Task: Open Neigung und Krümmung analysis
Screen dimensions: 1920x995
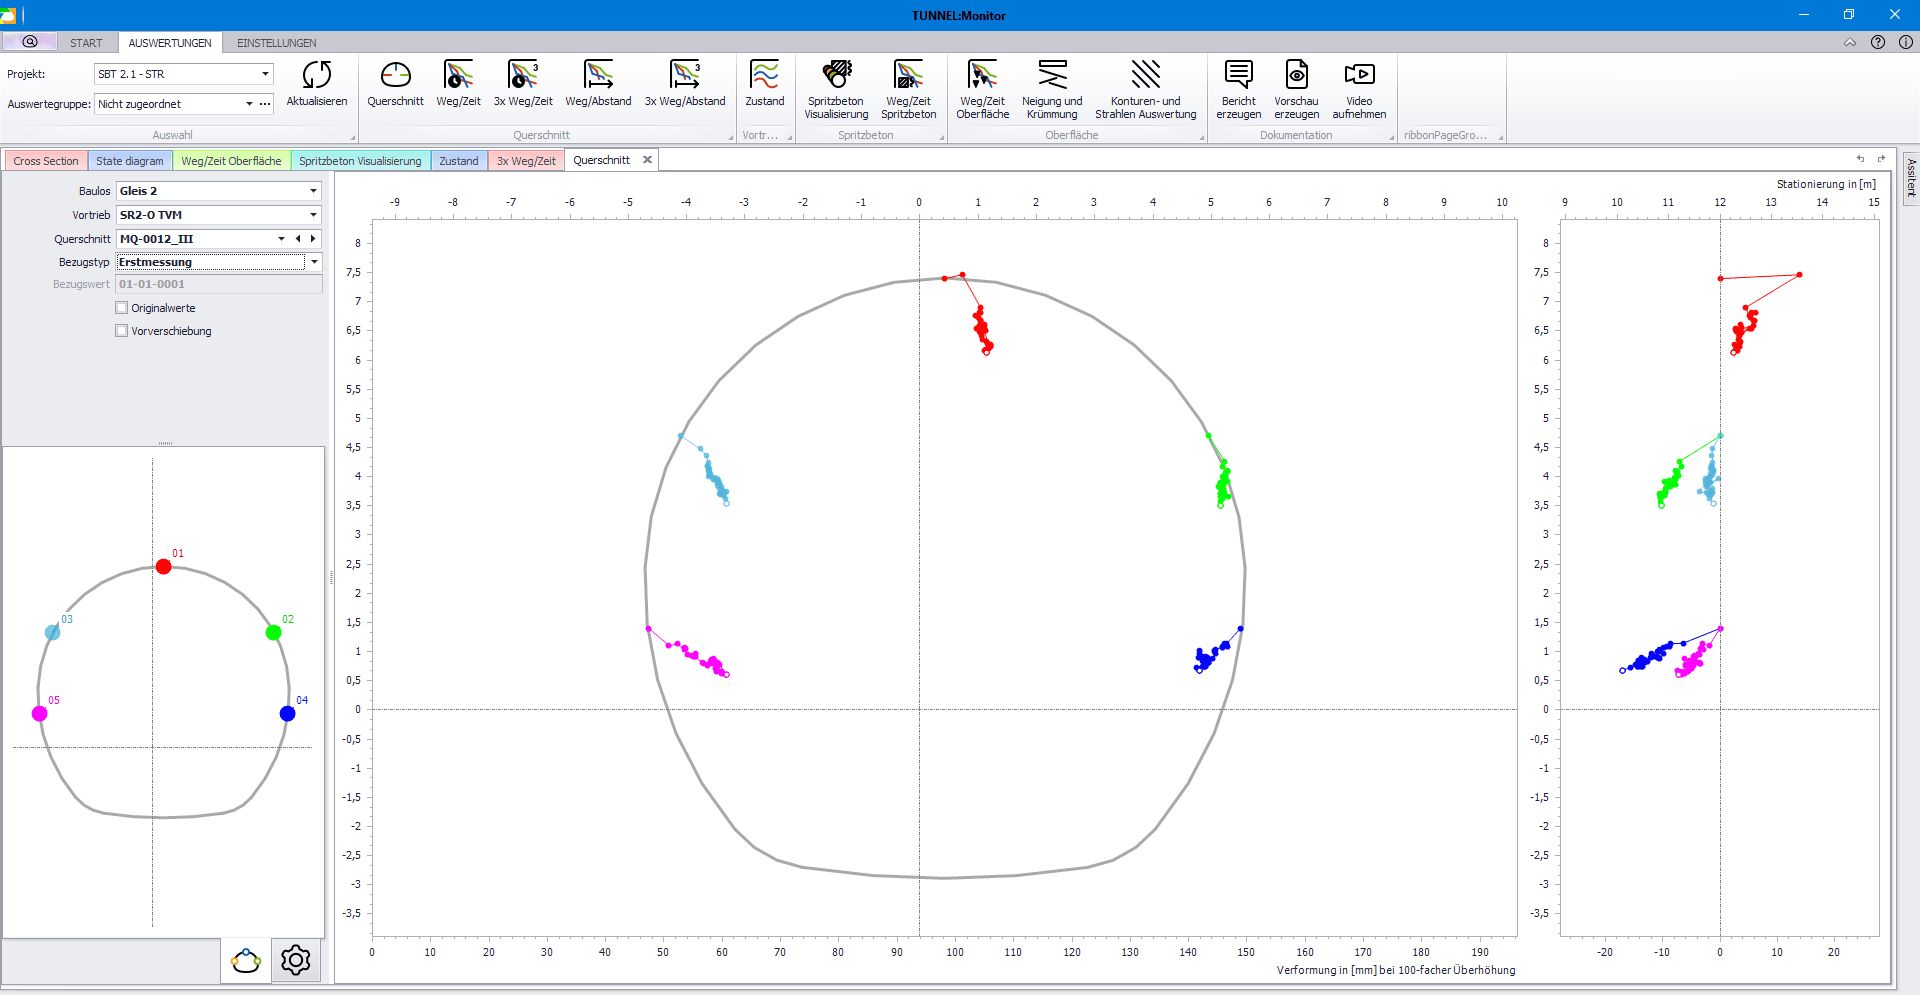Action: [x=1051, y=76]
